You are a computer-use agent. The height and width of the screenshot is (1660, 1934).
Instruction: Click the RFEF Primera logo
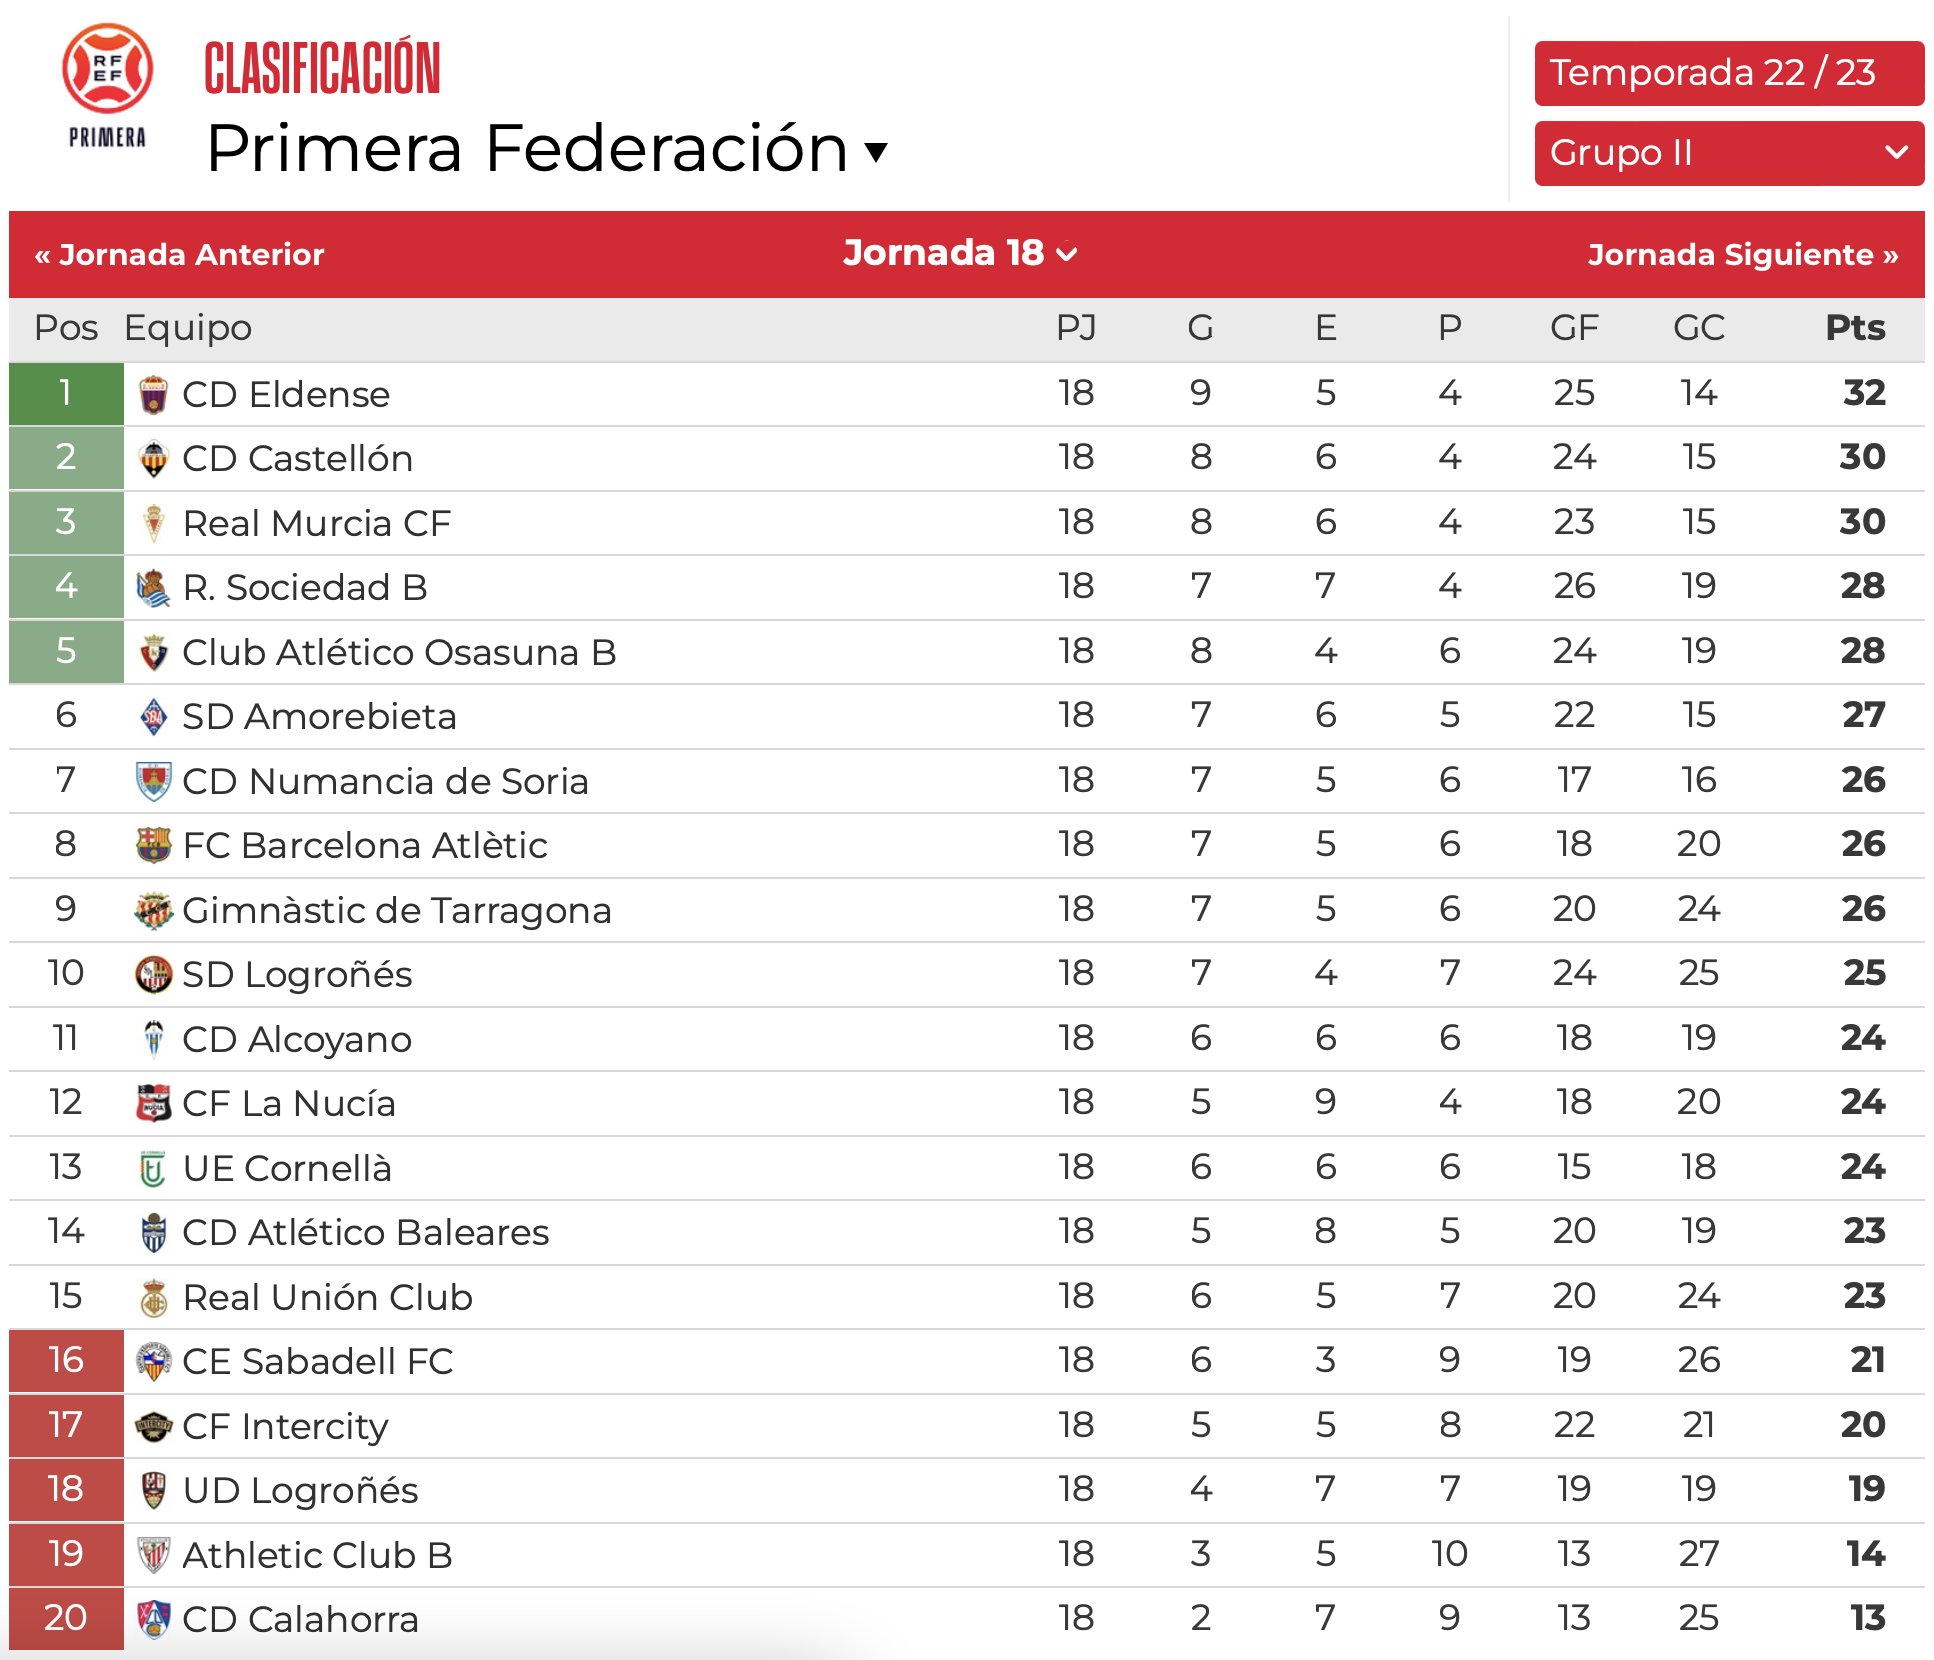[x=107, y=87]
